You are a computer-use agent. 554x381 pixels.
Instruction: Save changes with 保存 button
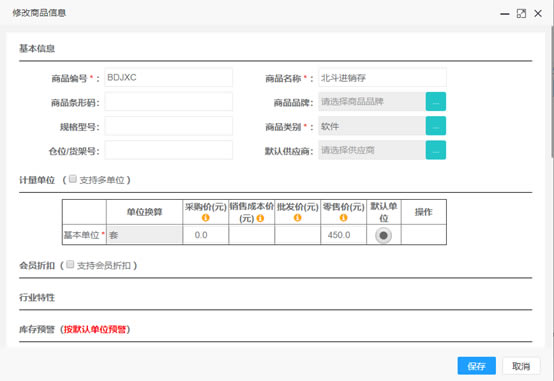[476, 366]
